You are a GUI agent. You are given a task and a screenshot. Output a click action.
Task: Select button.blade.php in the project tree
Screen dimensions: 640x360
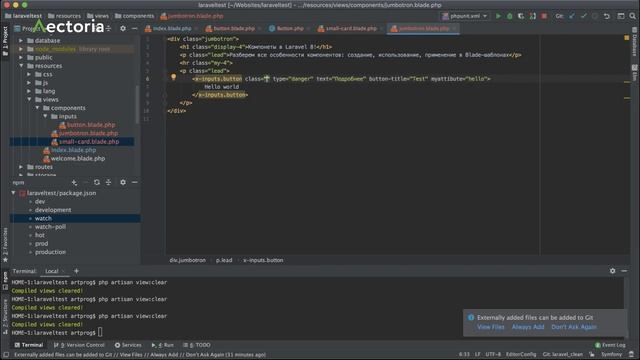[87, 124]
